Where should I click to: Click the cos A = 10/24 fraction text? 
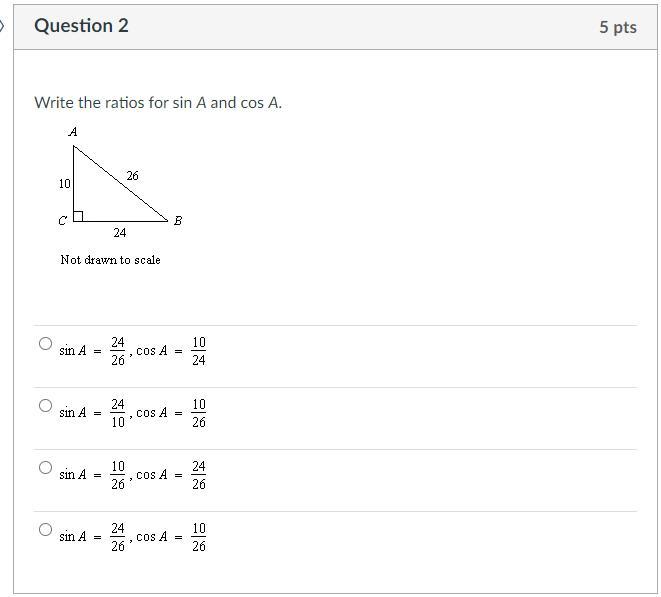(171, 351)
